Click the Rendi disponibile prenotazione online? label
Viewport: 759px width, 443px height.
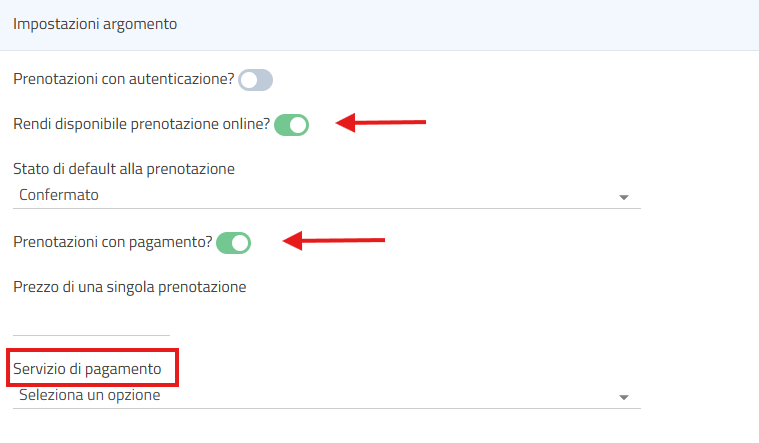click(142, 124)
